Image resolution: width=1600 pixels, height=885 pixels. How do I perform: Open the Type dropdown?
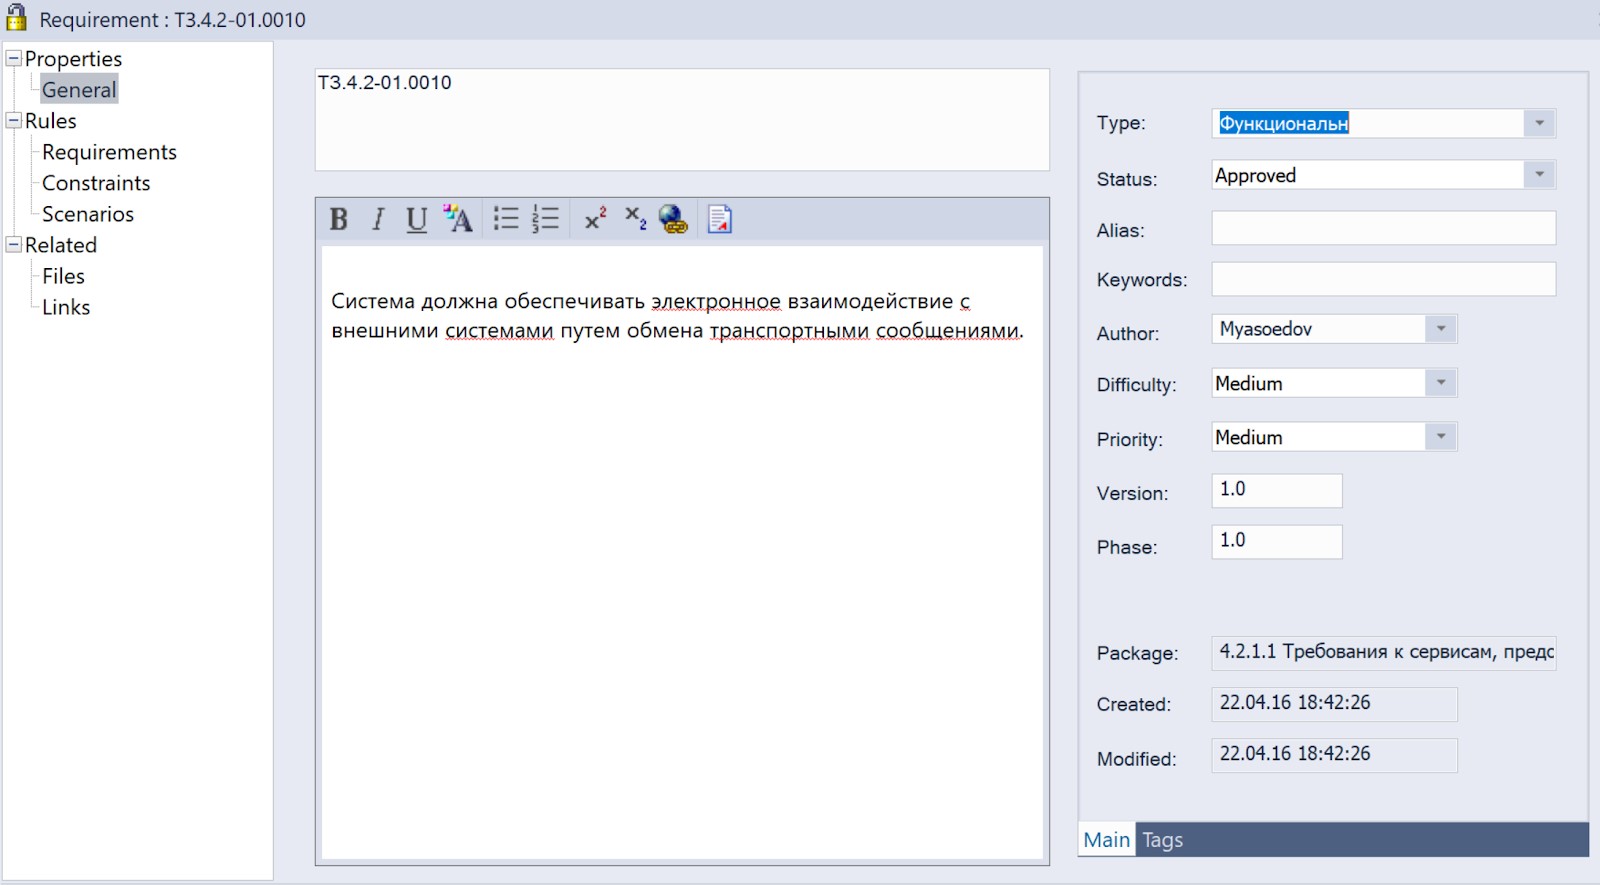point(1539,123)
